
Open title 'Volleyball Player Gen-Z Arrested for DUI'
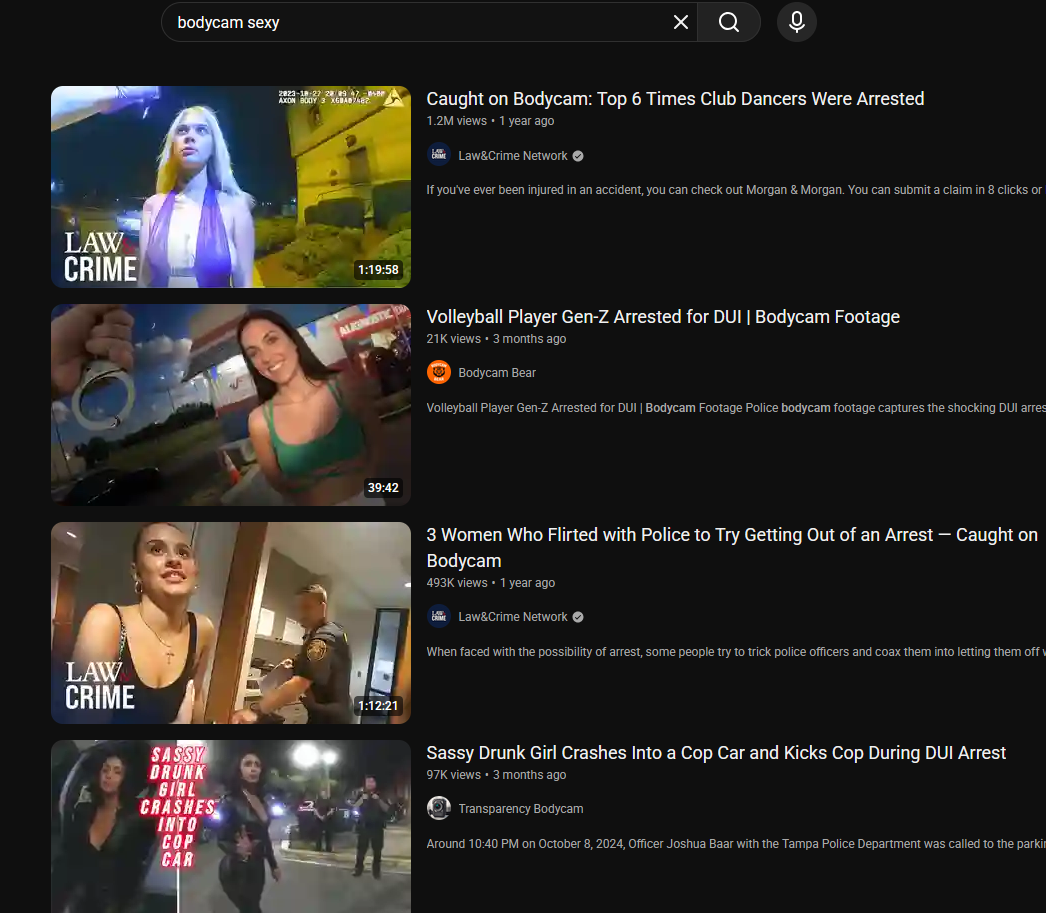click(663, 317)
